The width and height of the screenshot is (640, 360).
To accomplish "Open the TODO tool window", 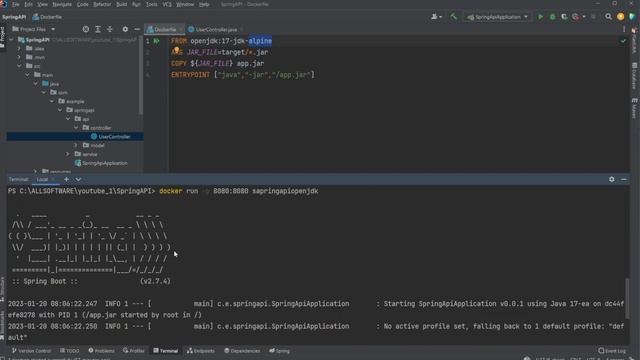I will pyautogui.click(x=70, y=351).
